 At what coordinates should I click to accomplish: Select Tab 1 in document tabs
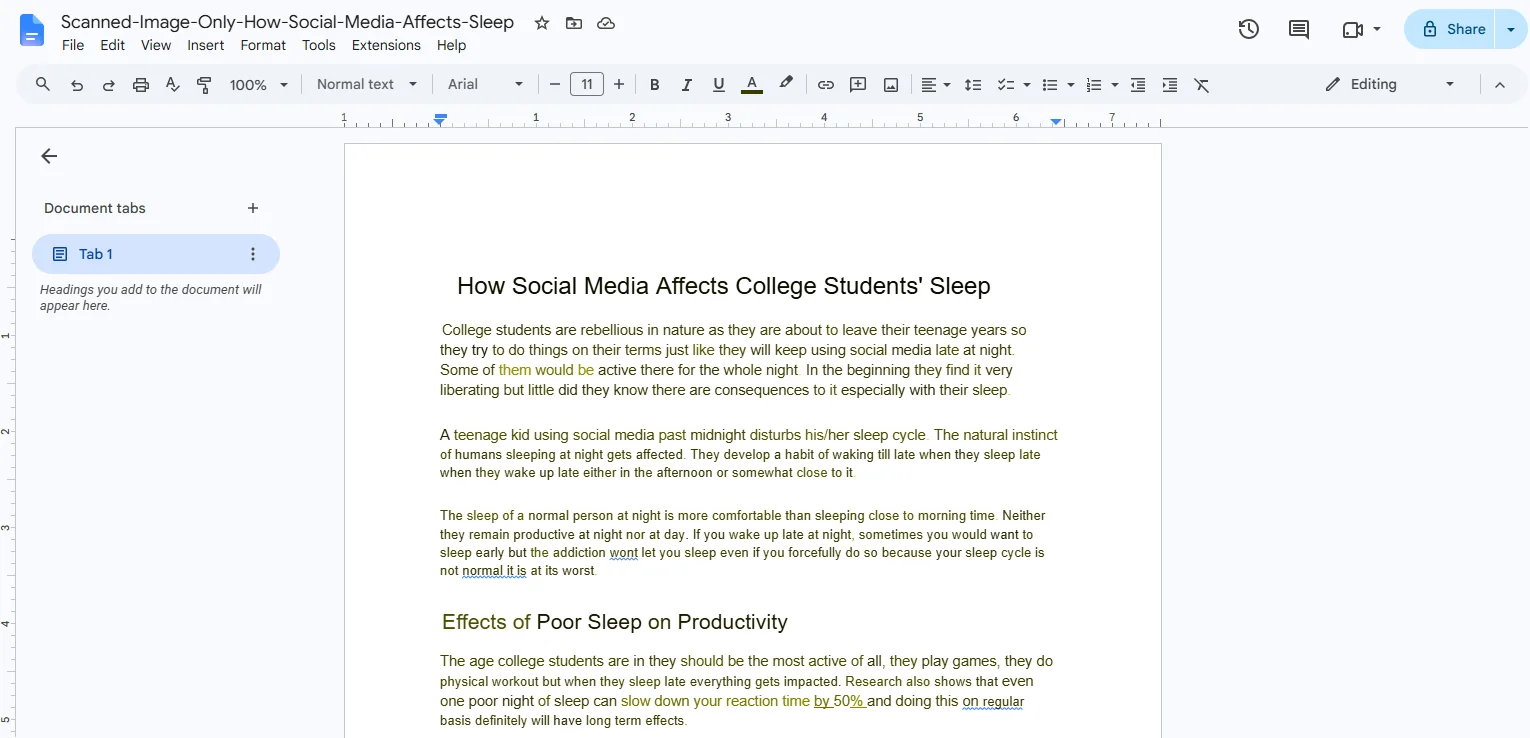click(156, 254)
